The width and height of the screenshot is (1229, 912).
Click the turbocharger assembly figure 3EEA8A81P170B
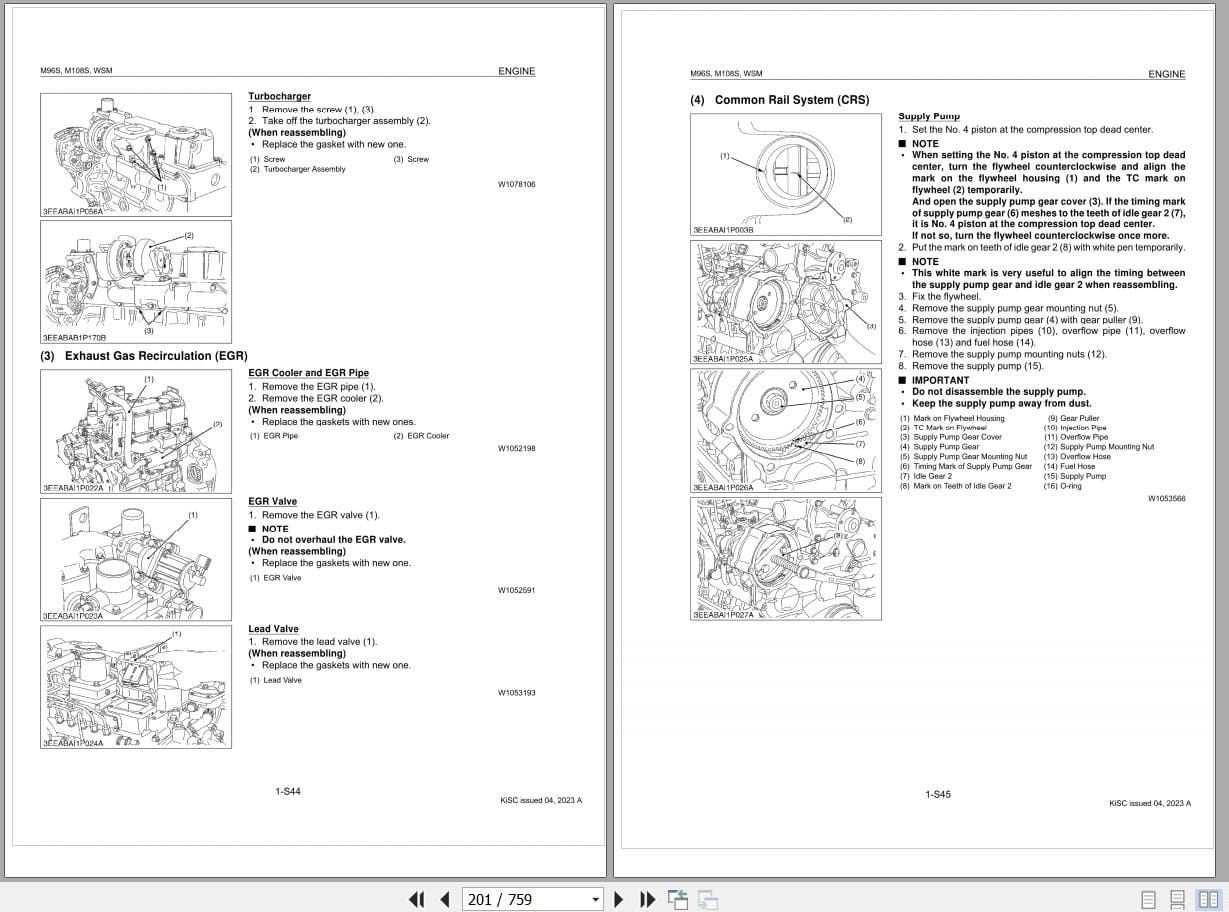point(136,282)
